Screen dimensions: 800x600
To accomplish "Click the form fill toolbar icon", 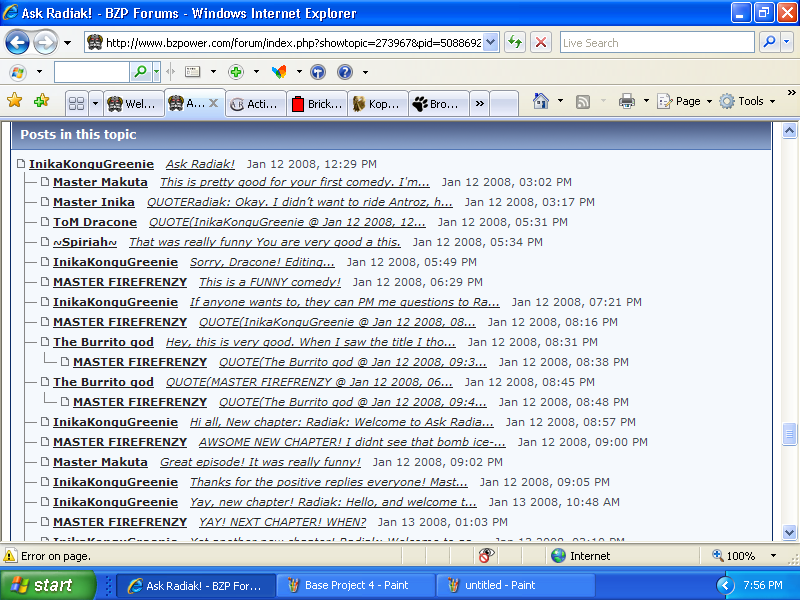I will (192, 72).
